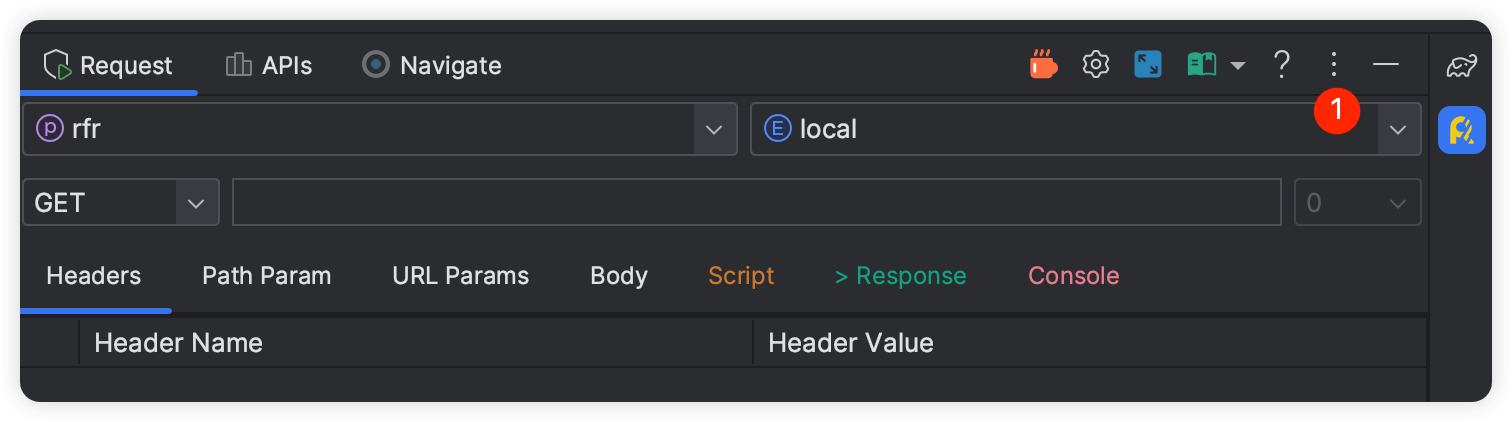Expand the arrow beside the book icon
1512x422 pixels.
tap(1237, 66)
